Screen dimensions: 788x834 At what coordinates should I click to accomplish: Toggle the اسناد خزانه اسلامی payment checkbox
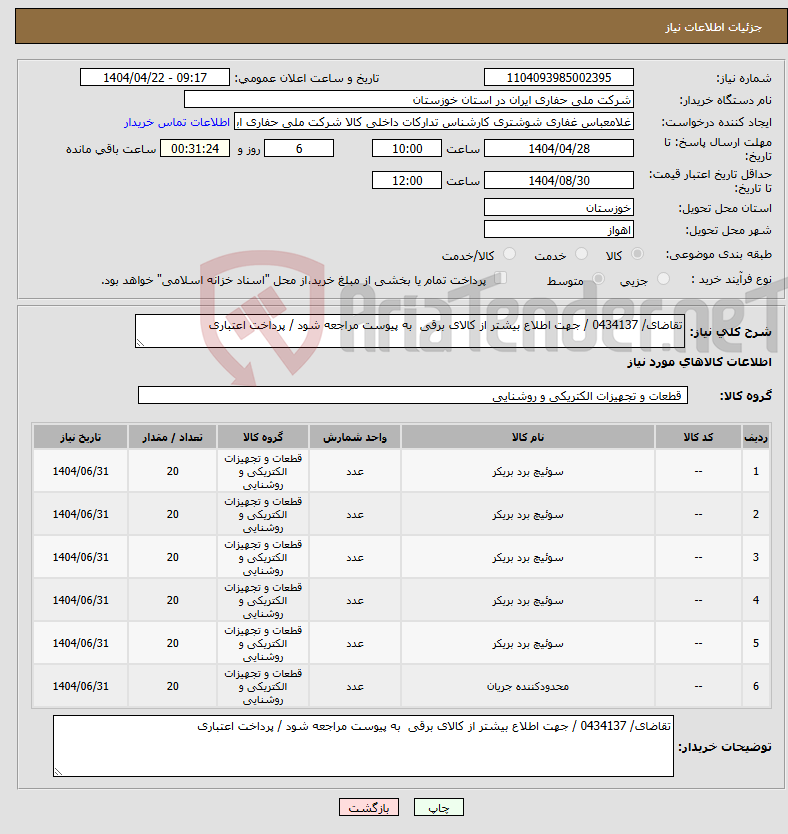pos(500,278)
